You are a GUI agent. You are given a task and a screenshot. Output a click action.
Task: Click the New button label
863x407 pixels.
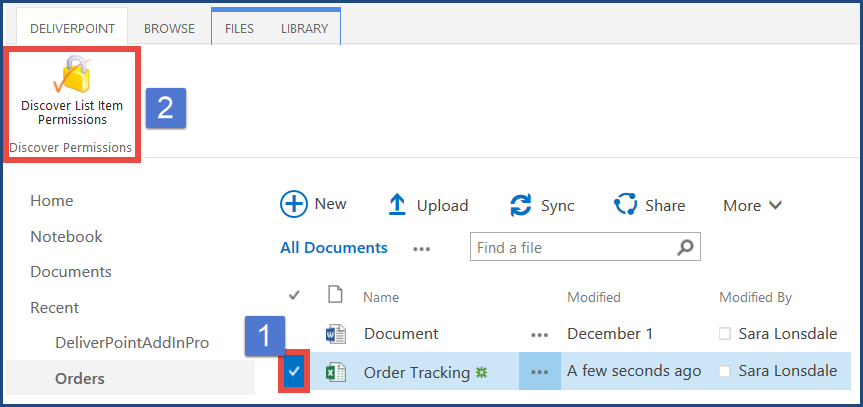tap(330, 204)
